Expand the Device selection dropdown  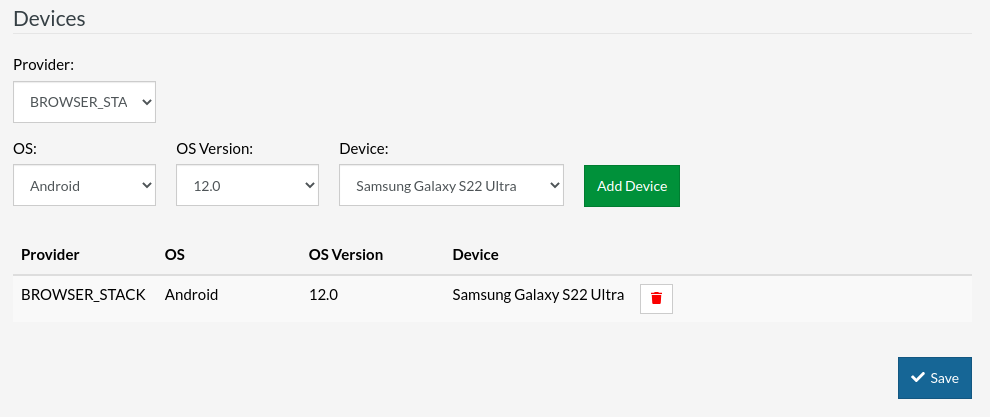[451, 186]
